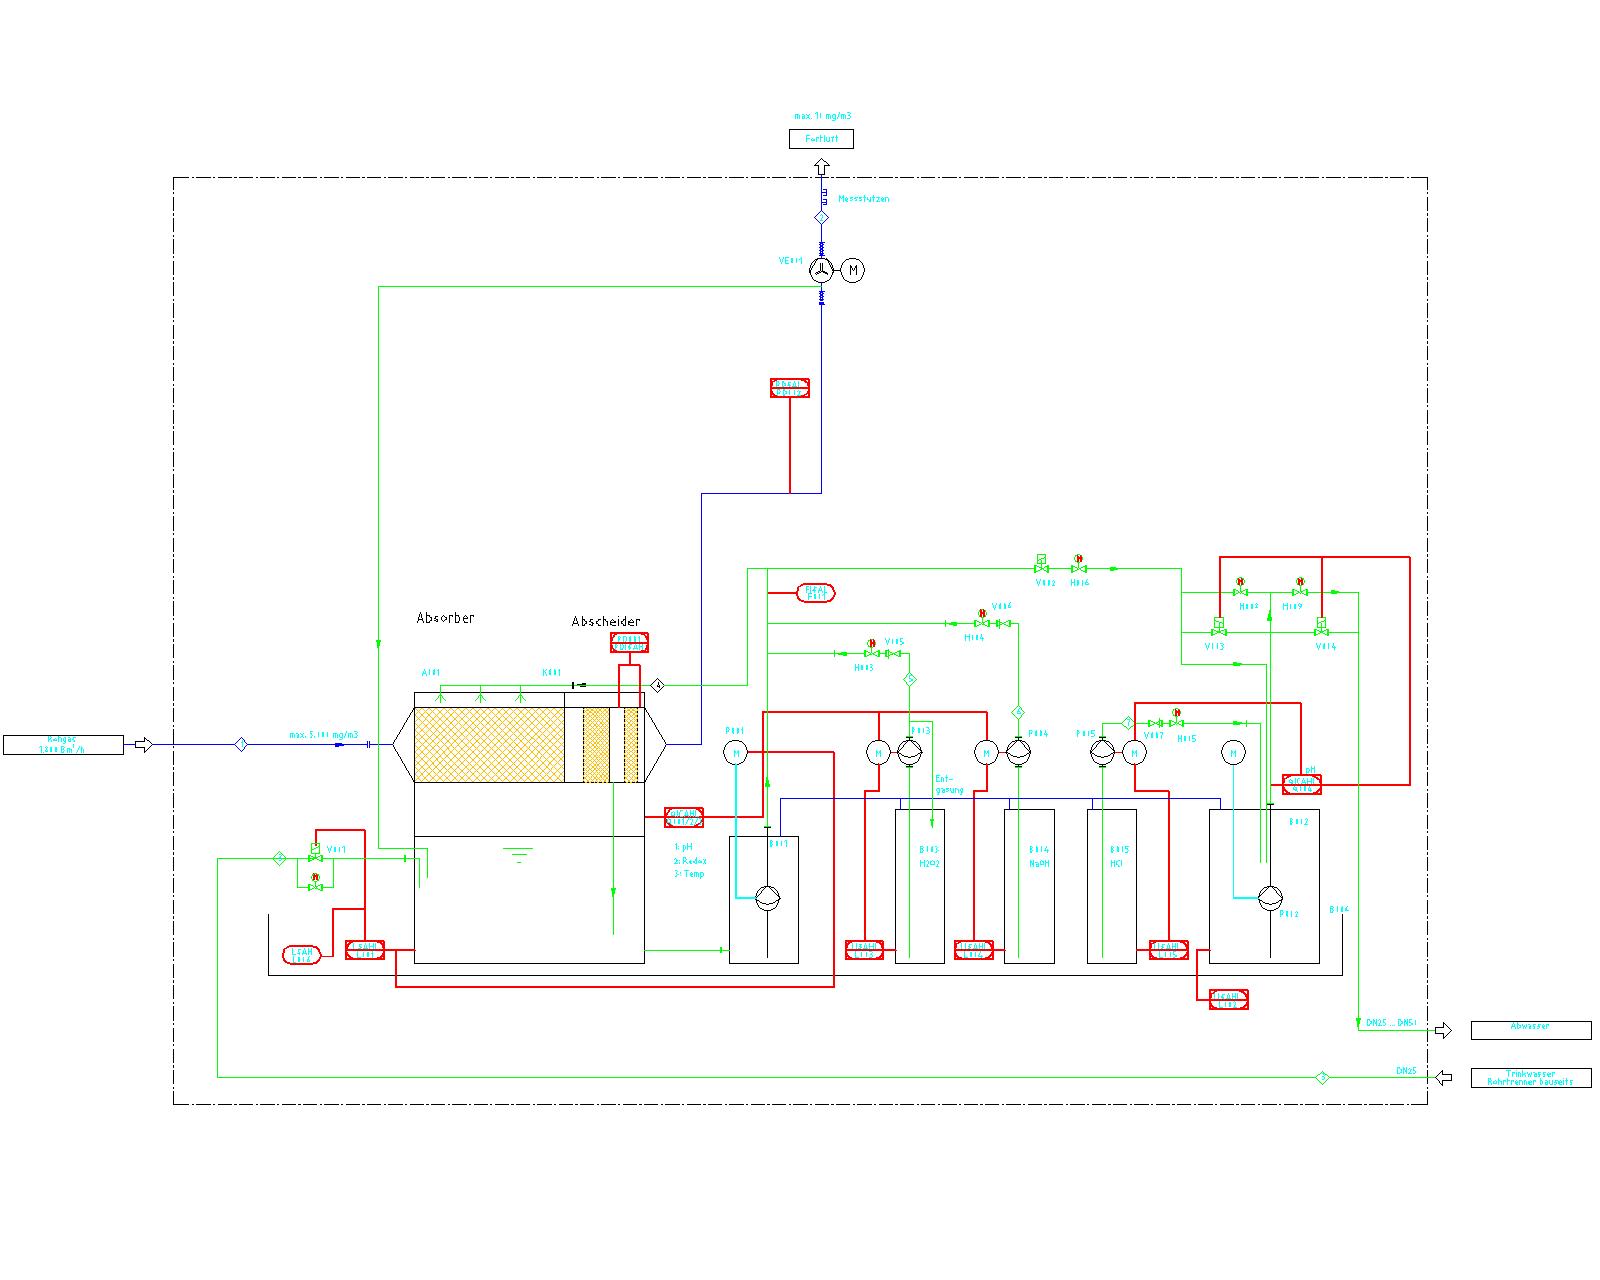This screenshot has width=1600, height=1280.
Task: Select the diamond marker on the Rohgas inlet line
Action: click(241, 744)
